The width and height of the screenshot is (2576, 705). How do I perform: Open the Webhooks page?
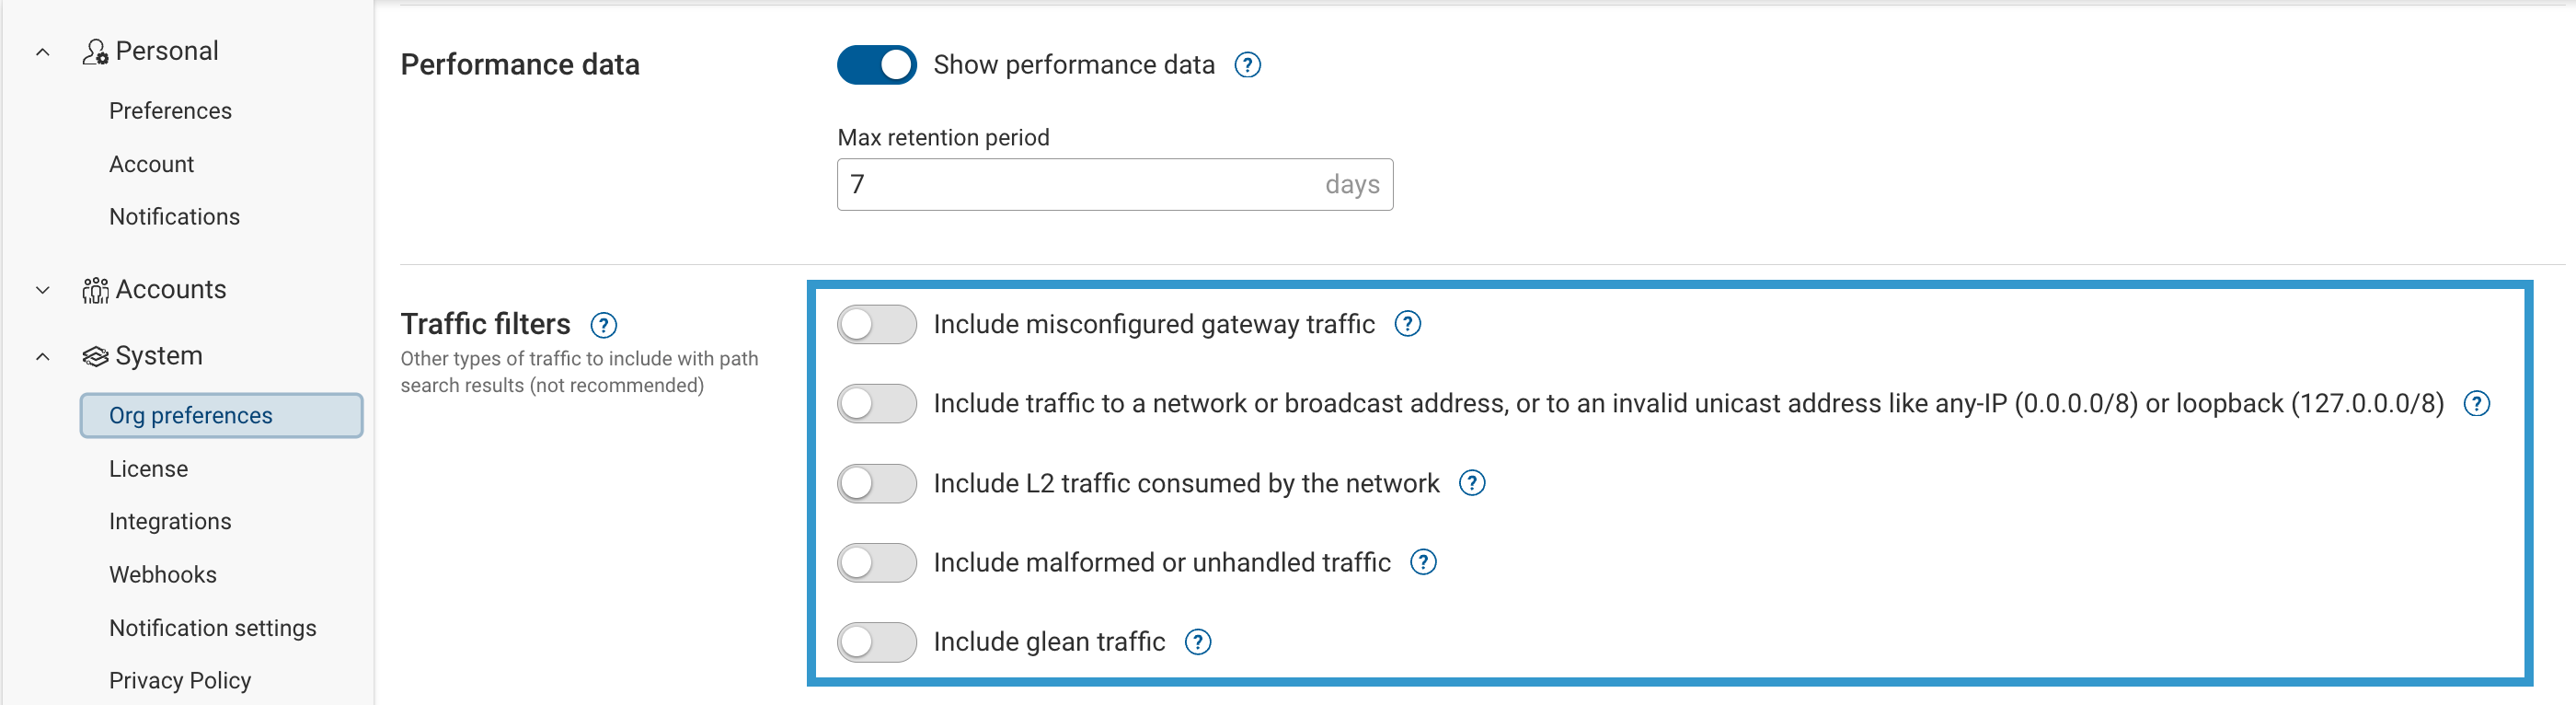tap(163, 574)
